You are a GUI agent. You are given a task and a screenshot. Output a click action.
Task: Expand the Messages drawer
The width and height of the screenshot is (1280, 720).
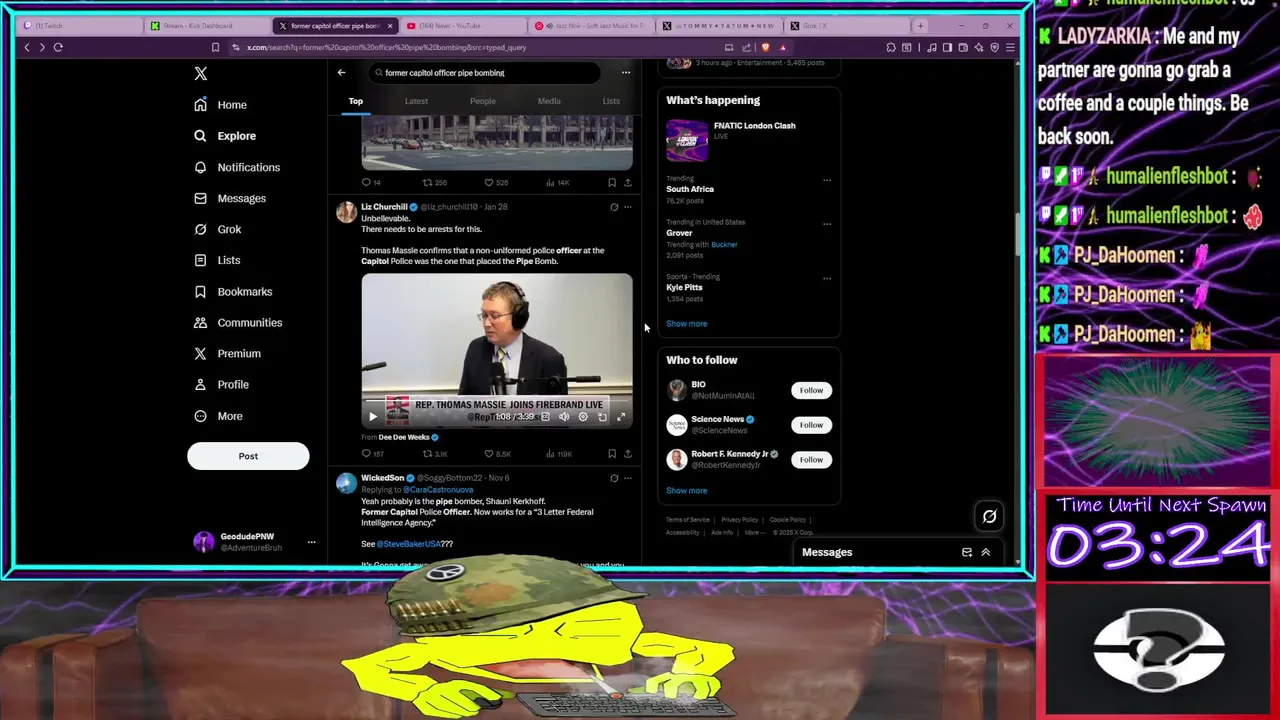pyautogui.click(x=985, y=552)
